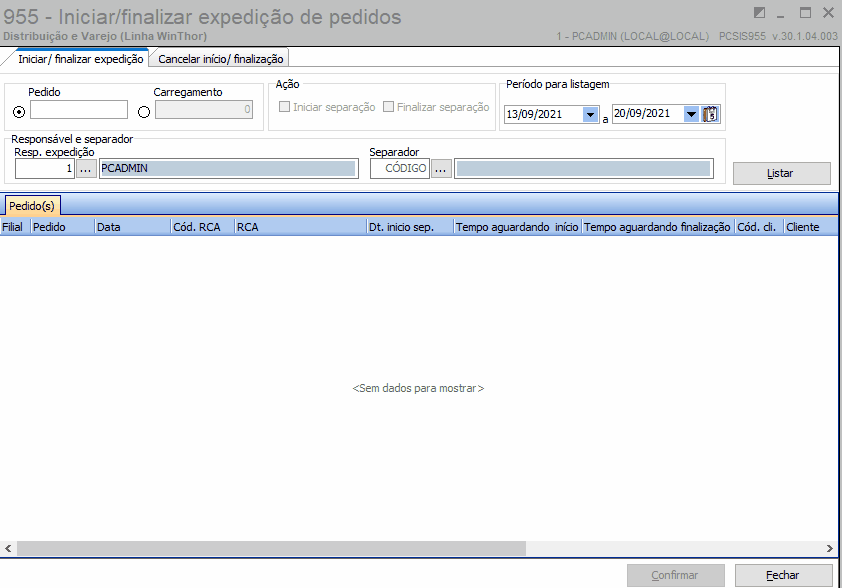Check Iniciar separação option

click(284, 106)
